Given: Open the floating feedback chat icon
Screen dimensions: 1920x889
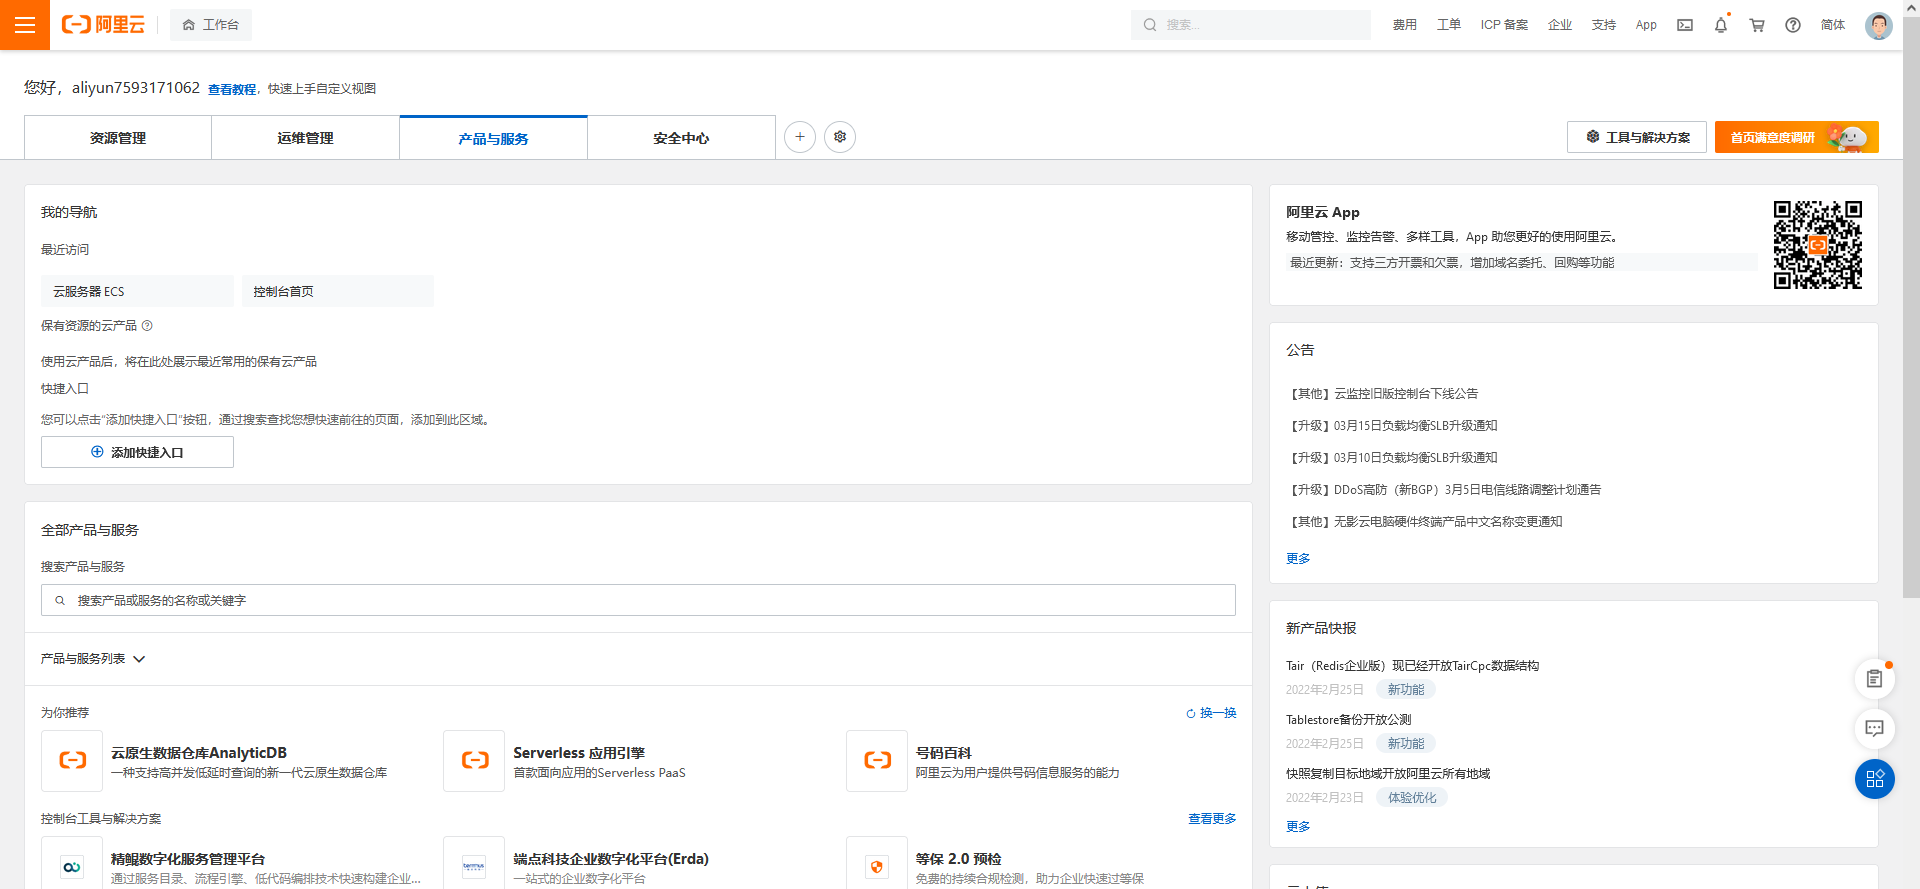Looking at the screenshot, I should point(1875,729).
